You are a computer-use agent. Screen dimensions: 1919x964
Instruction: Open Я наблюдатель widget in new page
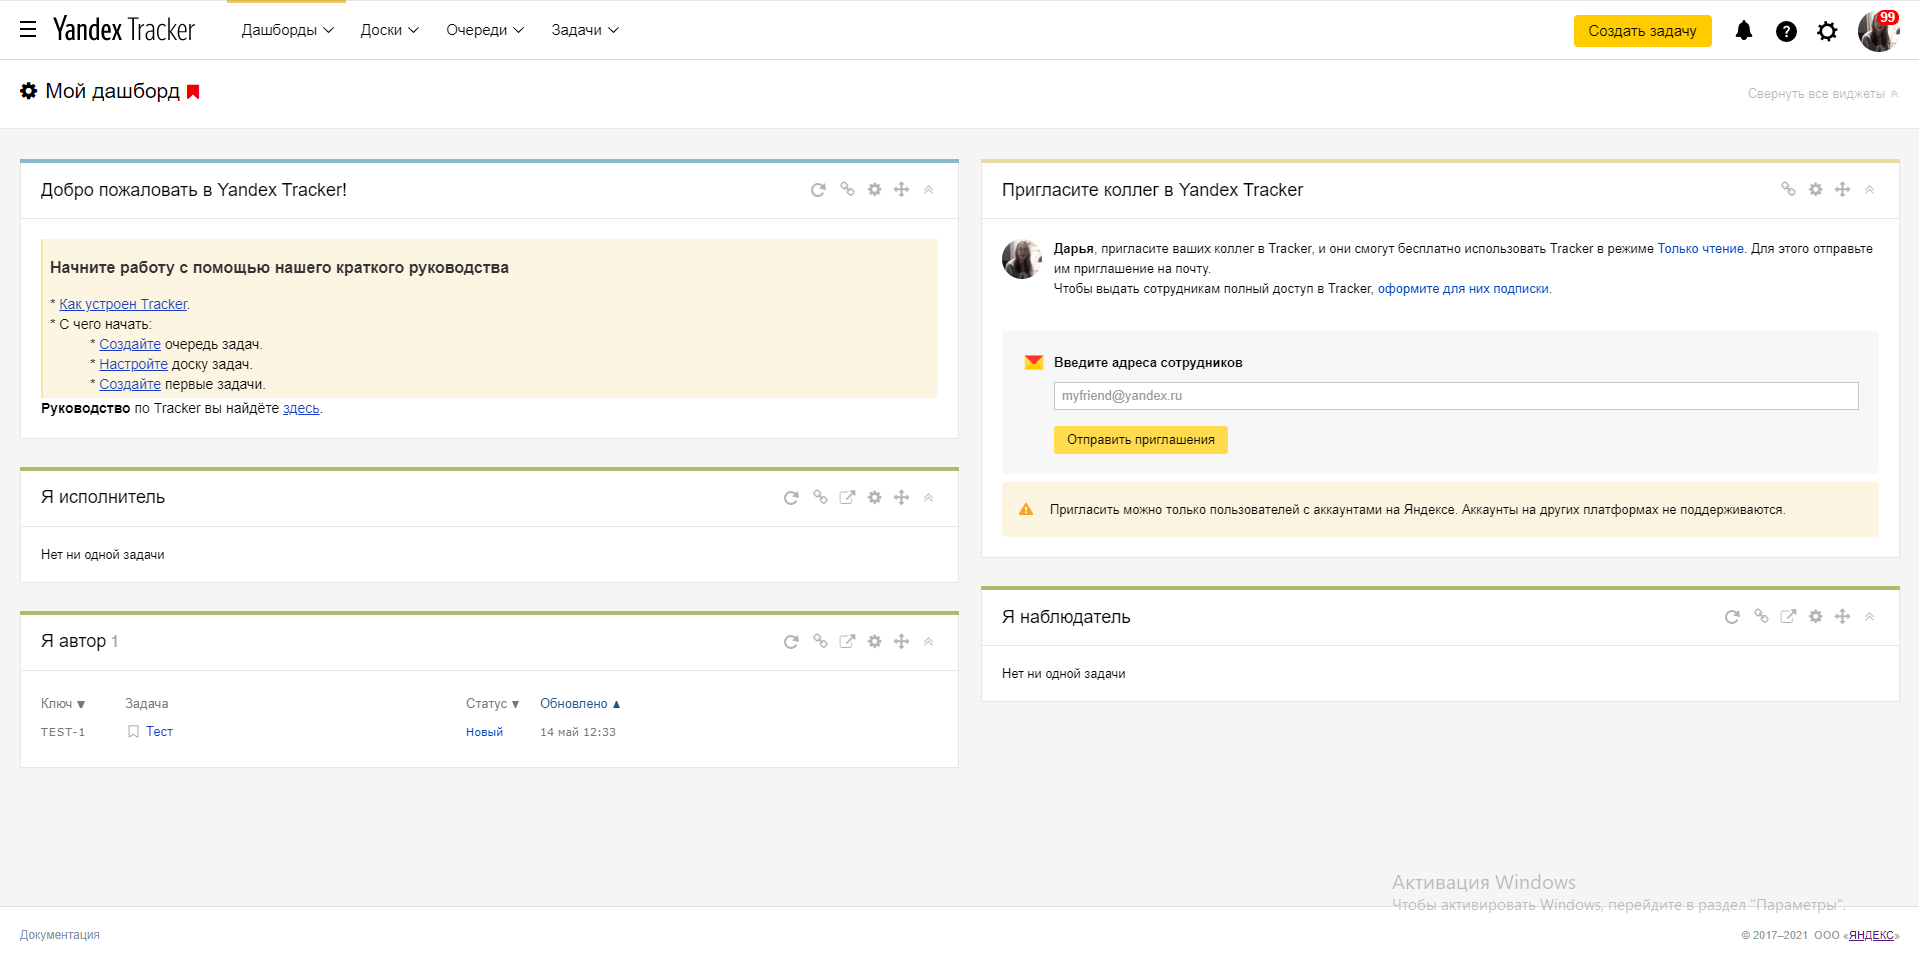point(1788,616)
